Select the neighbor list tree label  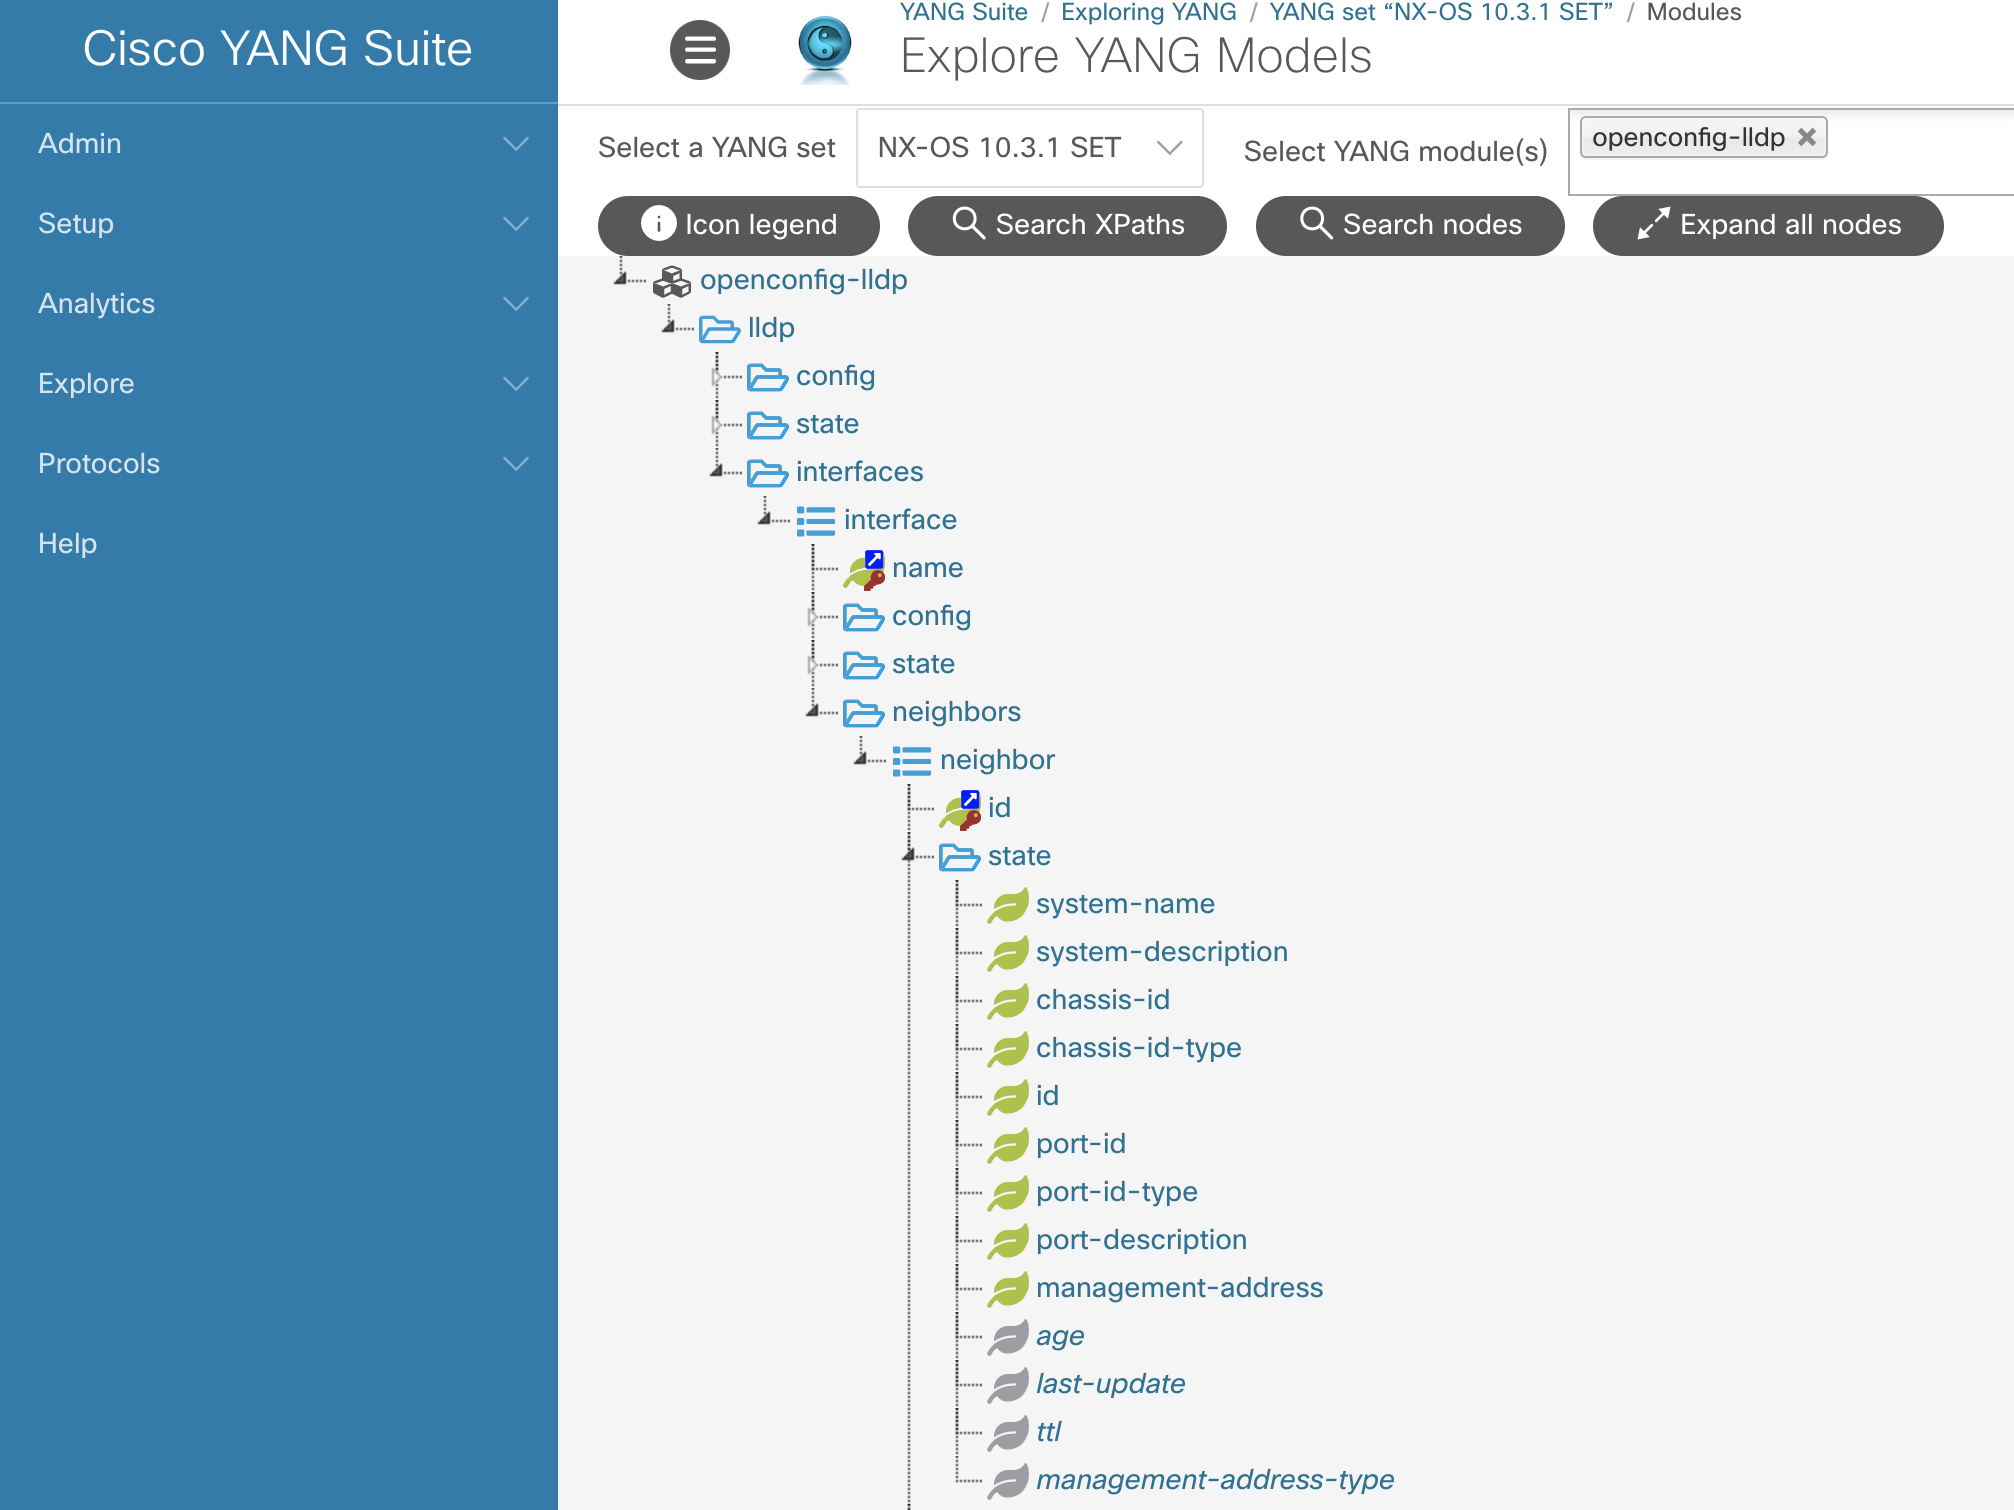pyautogui.click(x=997, y=760)
